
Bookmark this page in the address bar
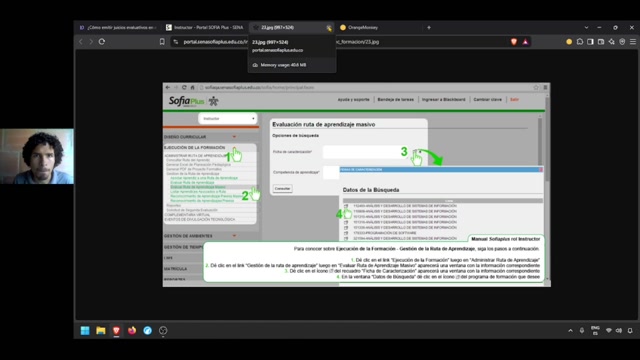point(162,42)
